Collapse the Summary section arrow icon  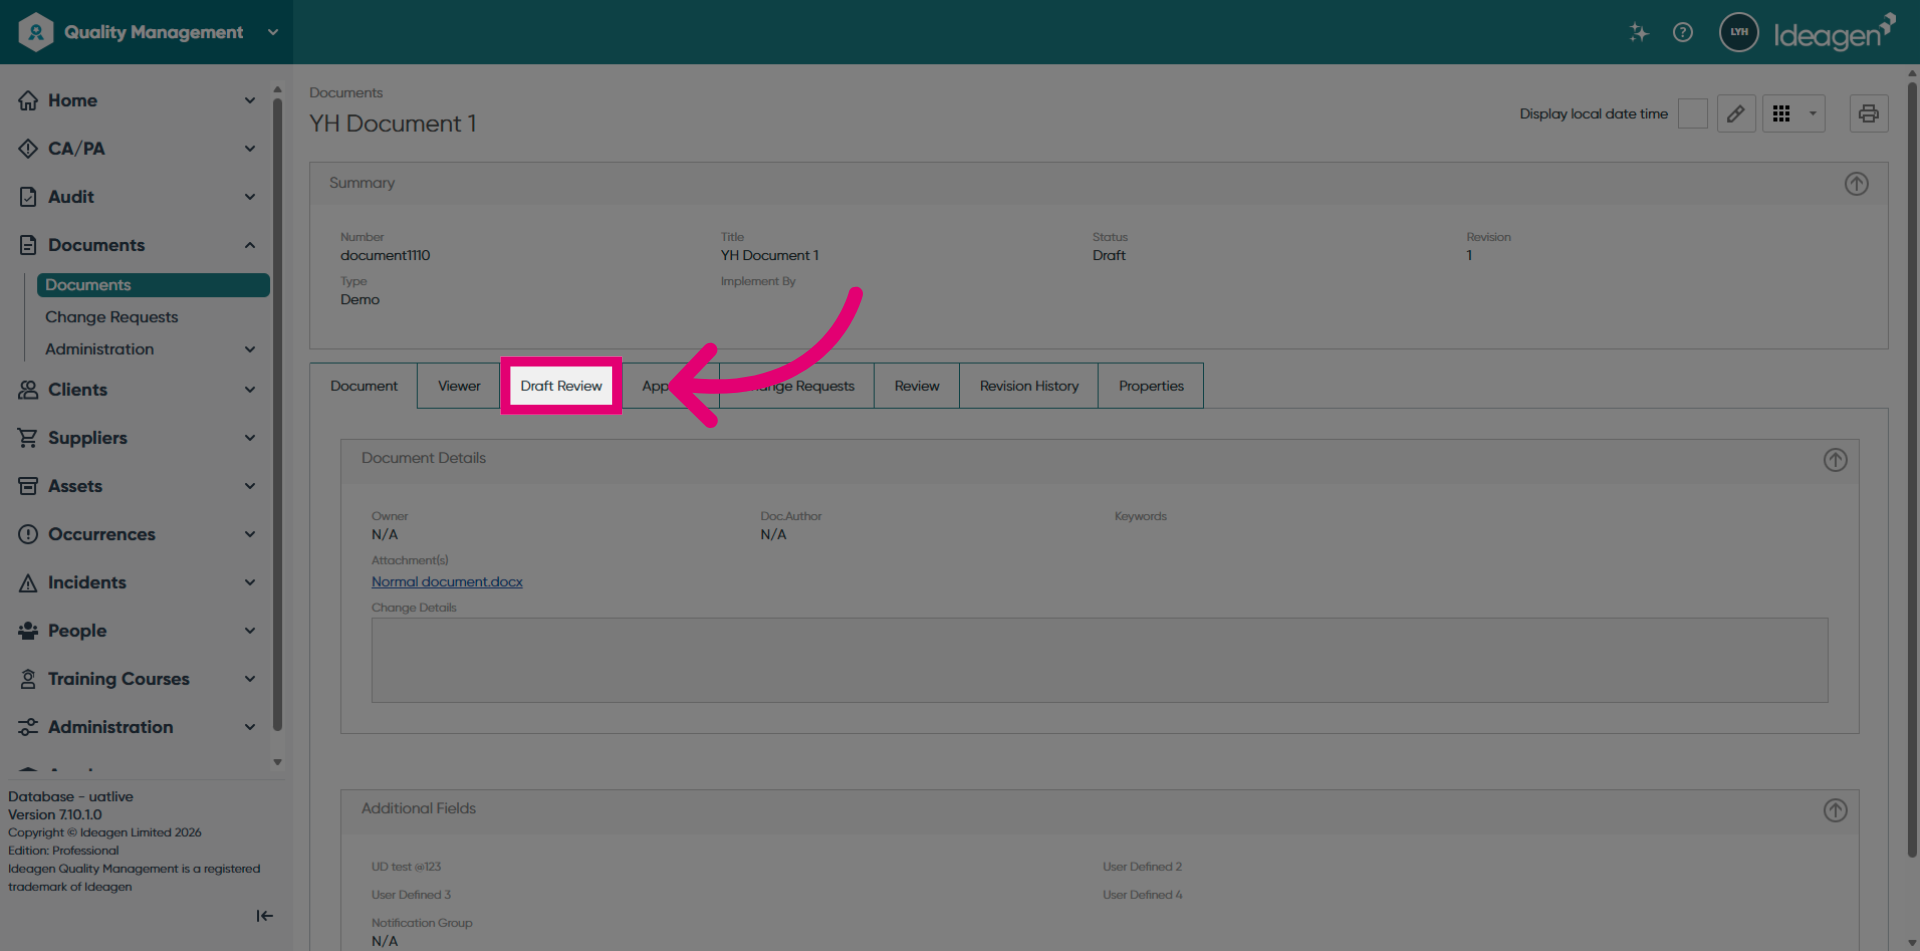(1856, 184)
